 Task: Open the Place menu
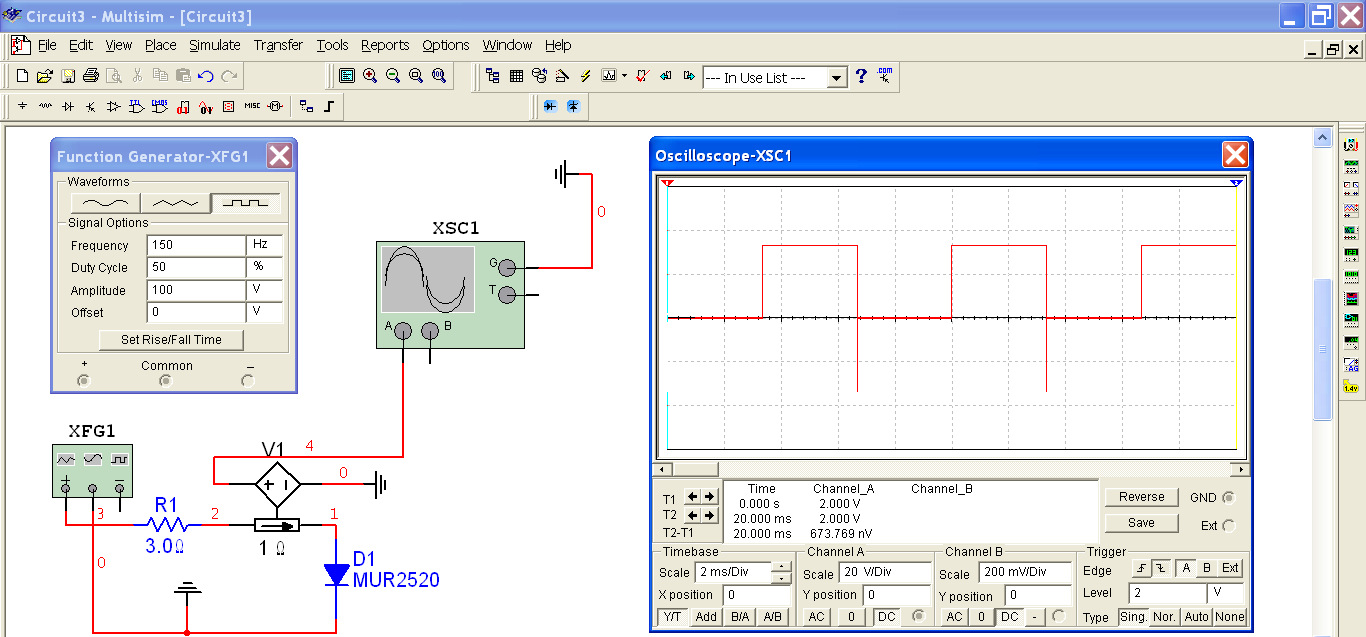(161, 45)
